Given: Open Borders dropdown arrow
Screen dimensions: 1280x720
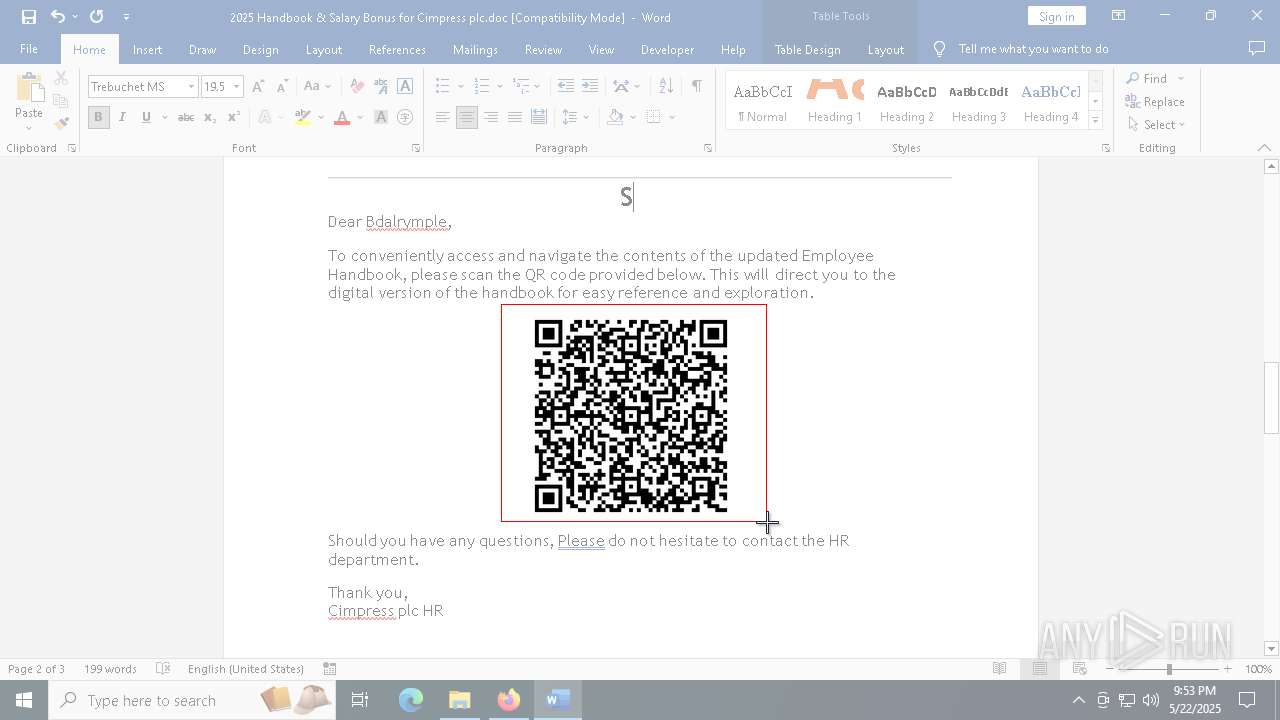Looking at the screenshot, I should (672, 117).
